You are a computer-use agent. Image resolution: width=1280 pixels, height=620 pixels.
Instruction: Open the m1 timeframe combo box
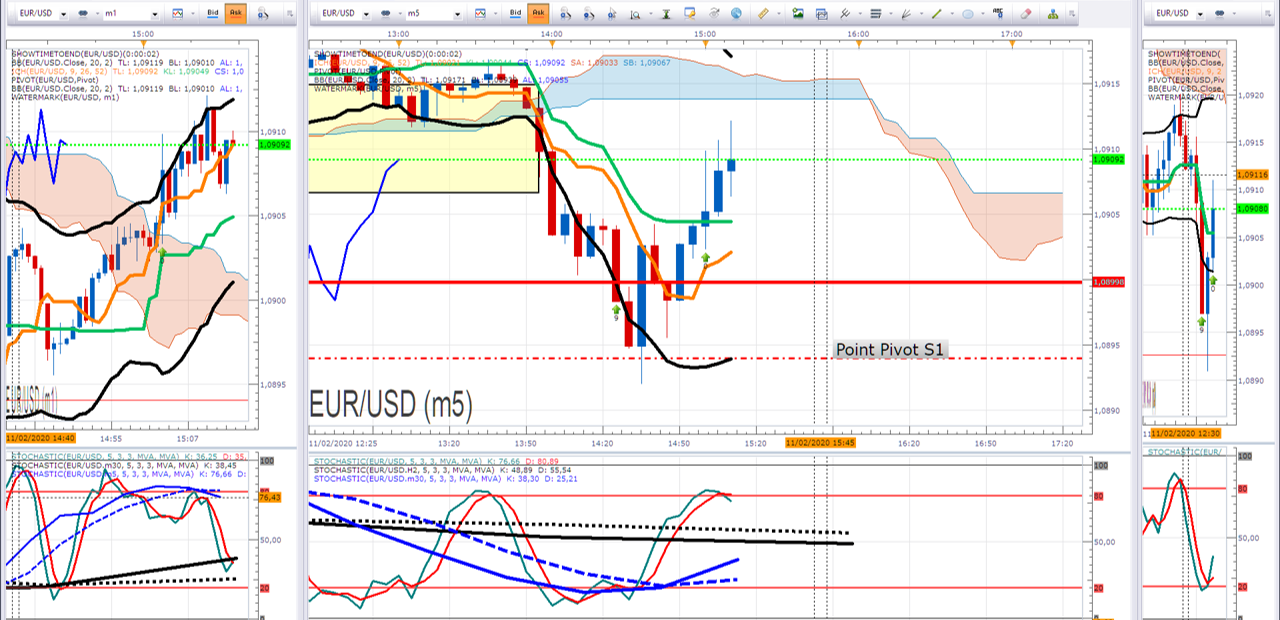tap(132, 14)
